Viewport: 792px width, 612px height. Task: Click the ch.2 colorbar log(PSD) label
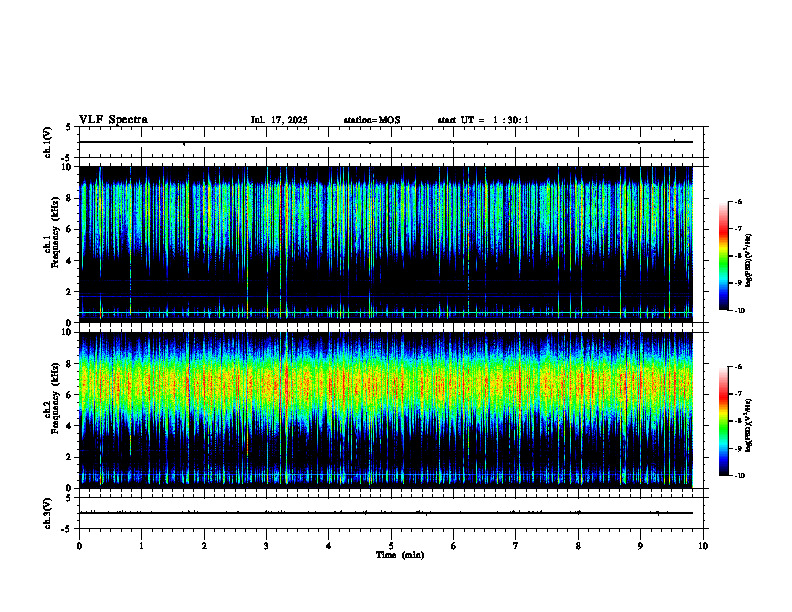click(748, 425)
